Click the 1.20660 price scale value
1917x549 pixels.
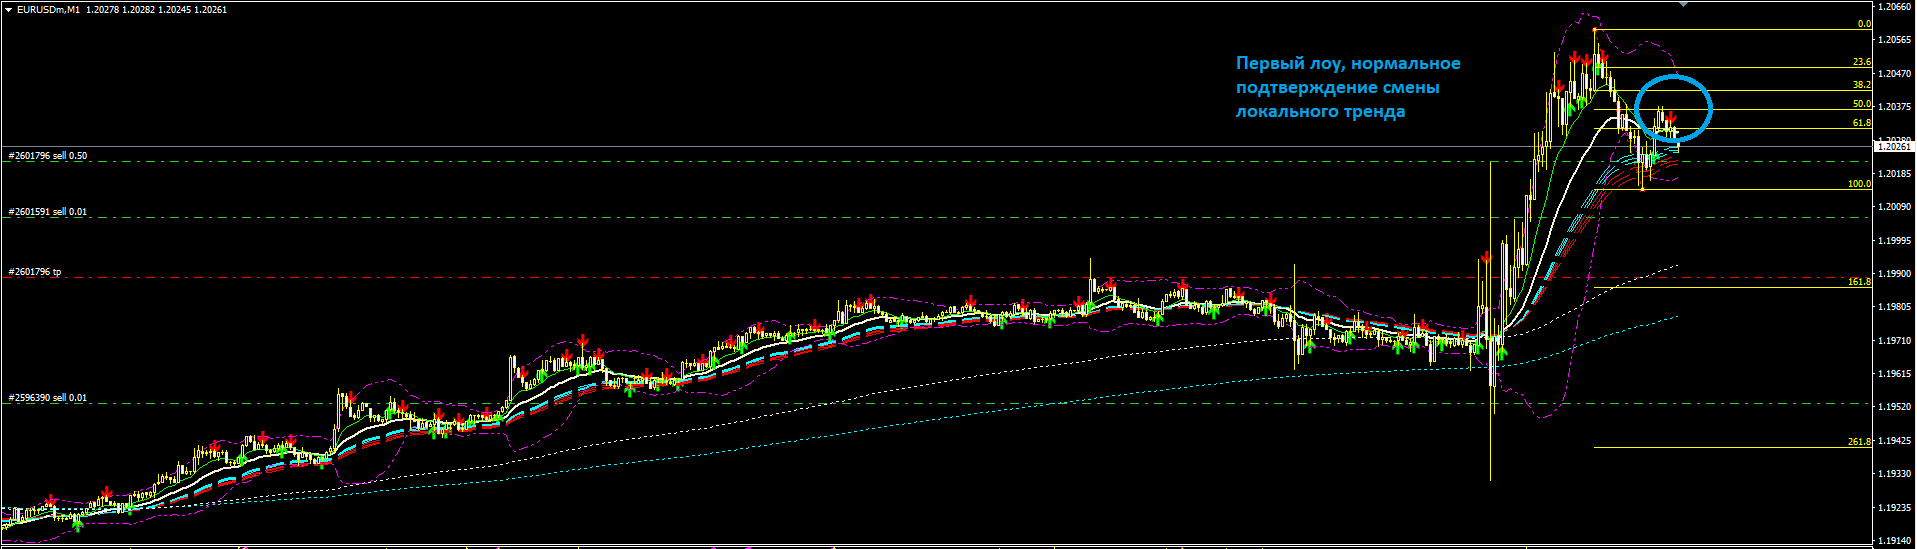1896,7
